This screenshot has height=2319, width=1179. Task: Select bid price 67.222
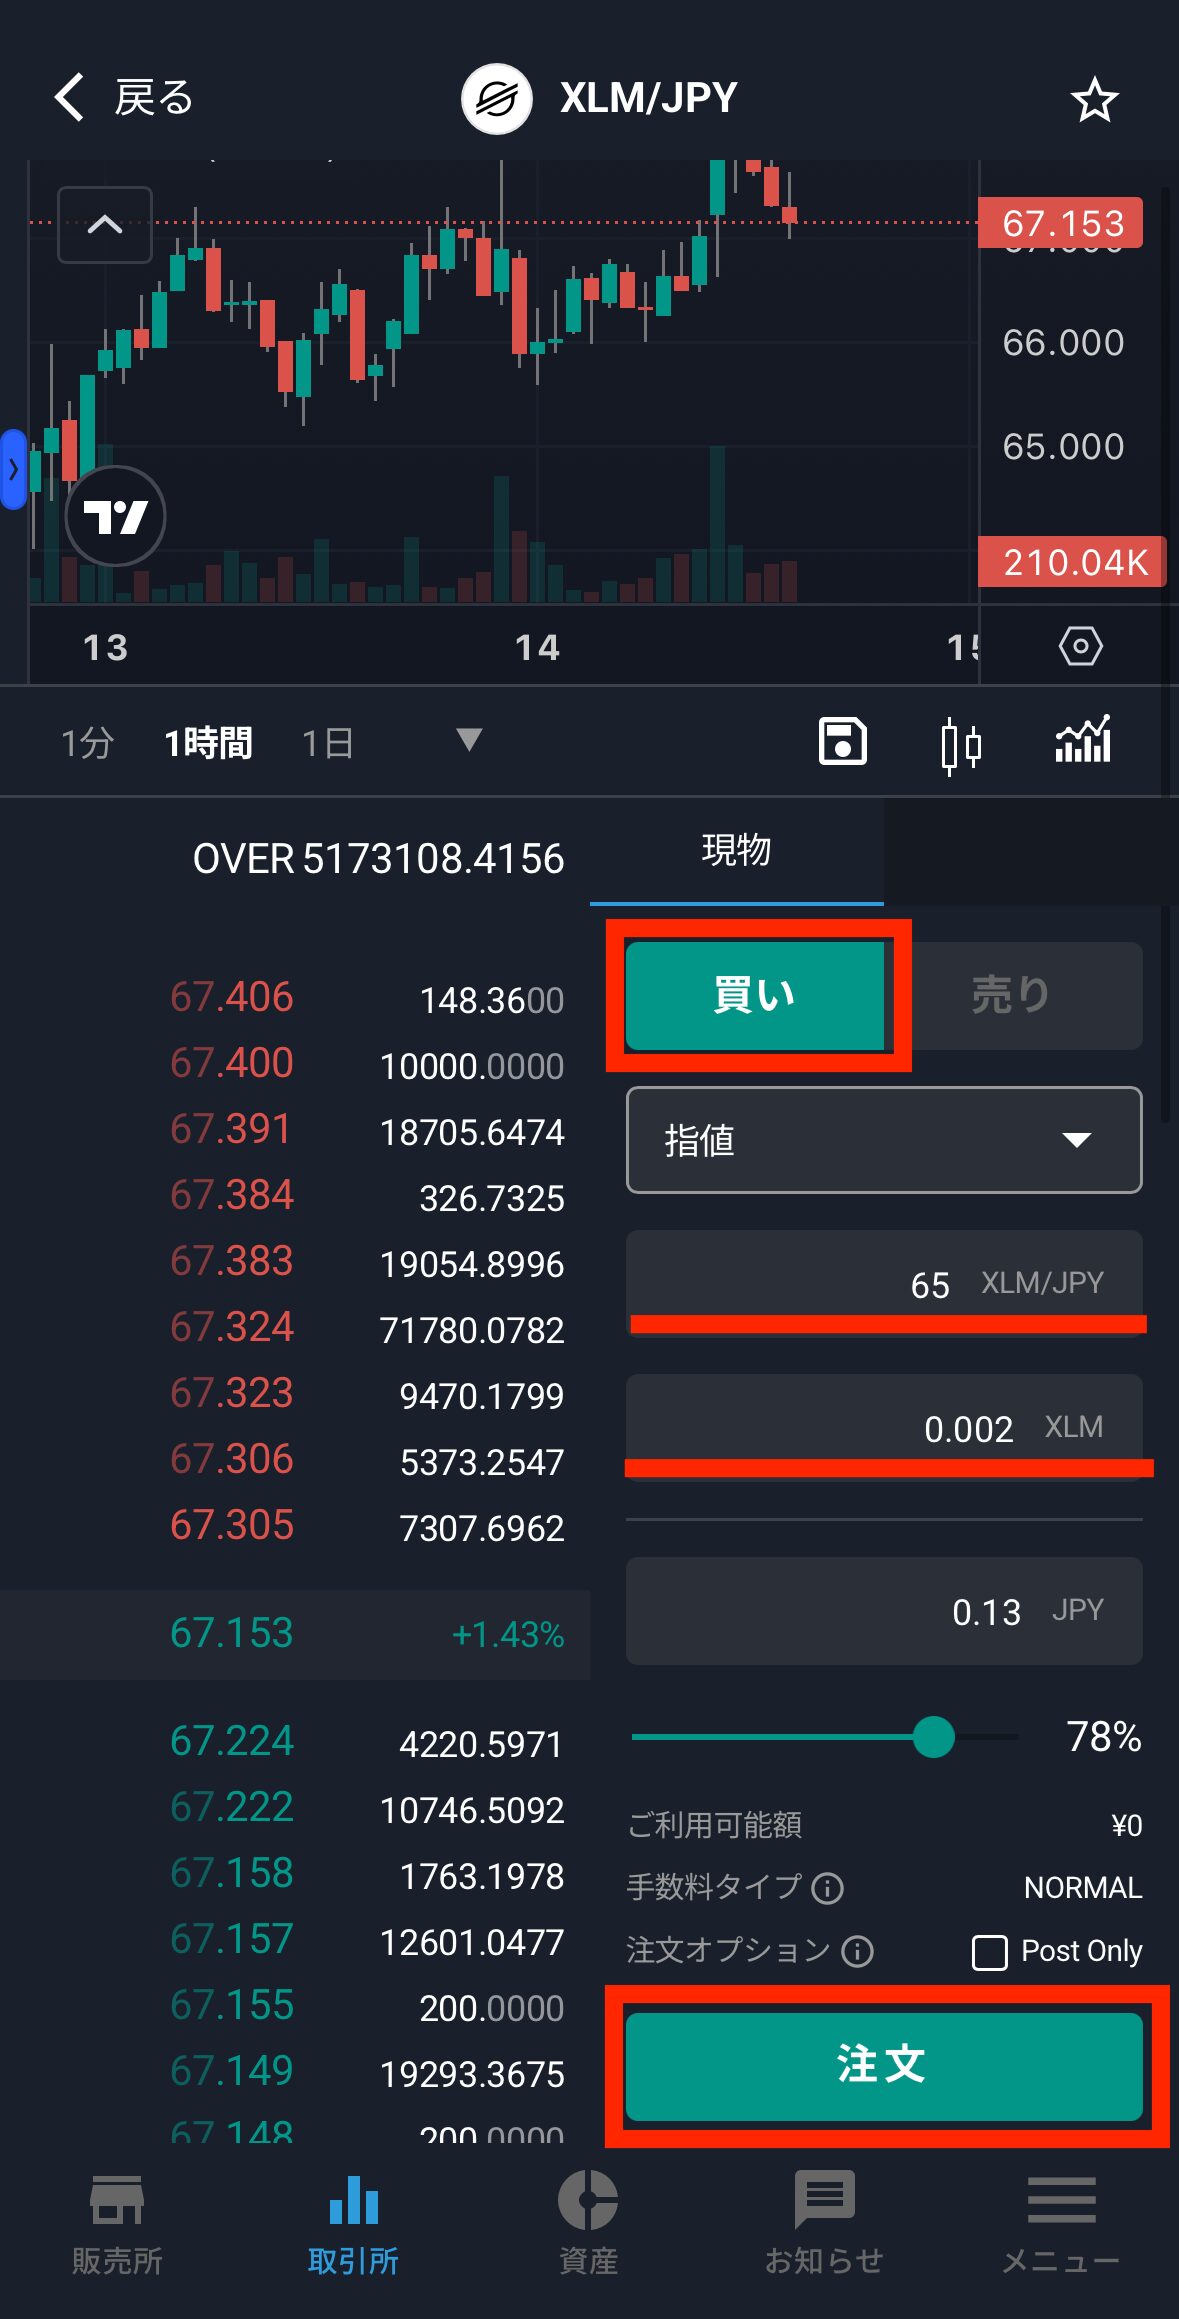[x=231, y=1808]
